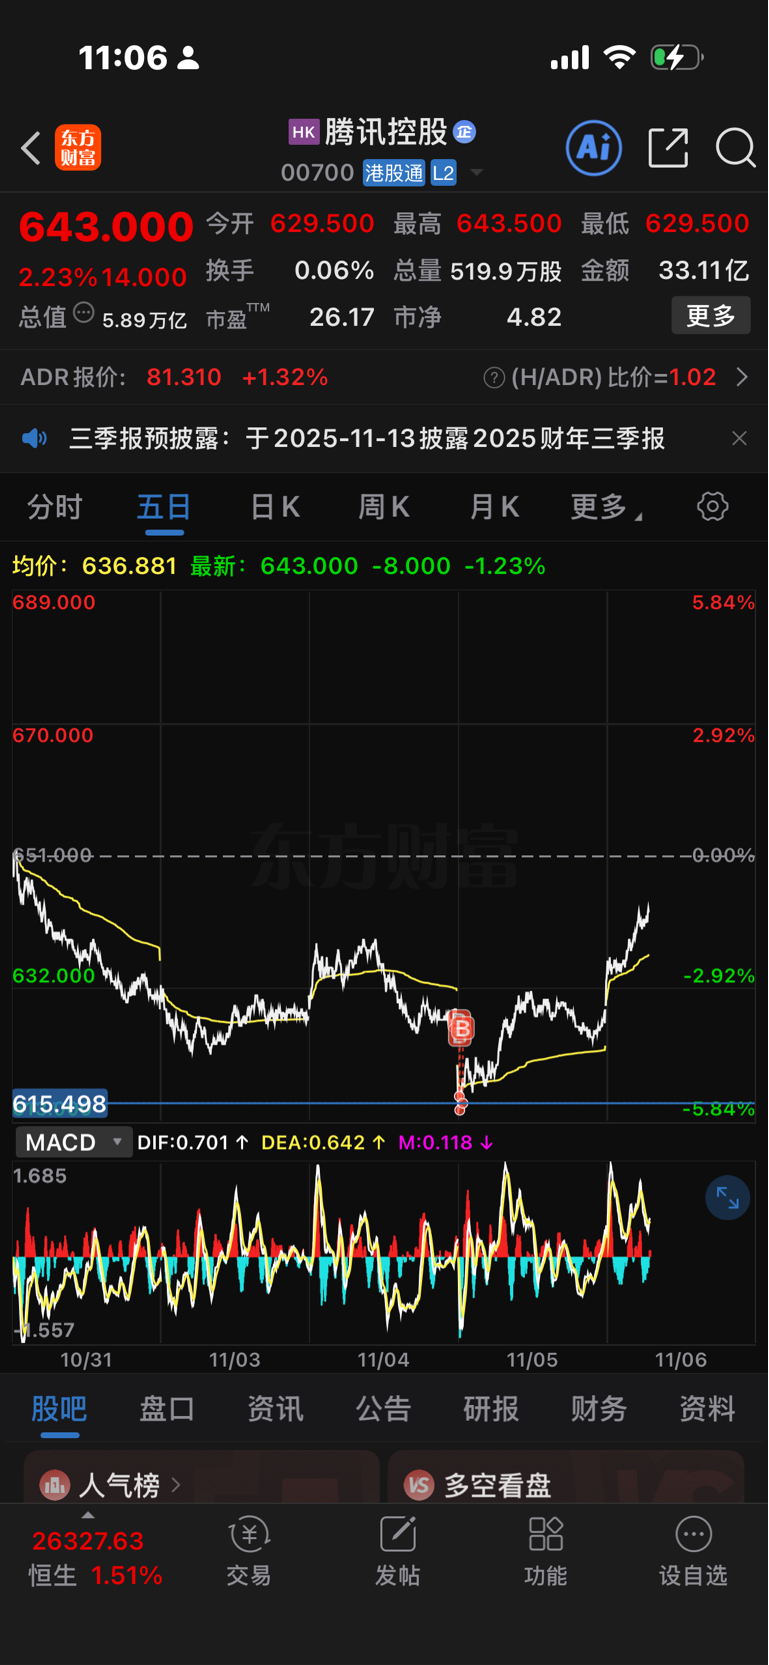Tap the 东方财富 orange logo icon
Viewport: 769px width, 1665px height.
(78, 148)
